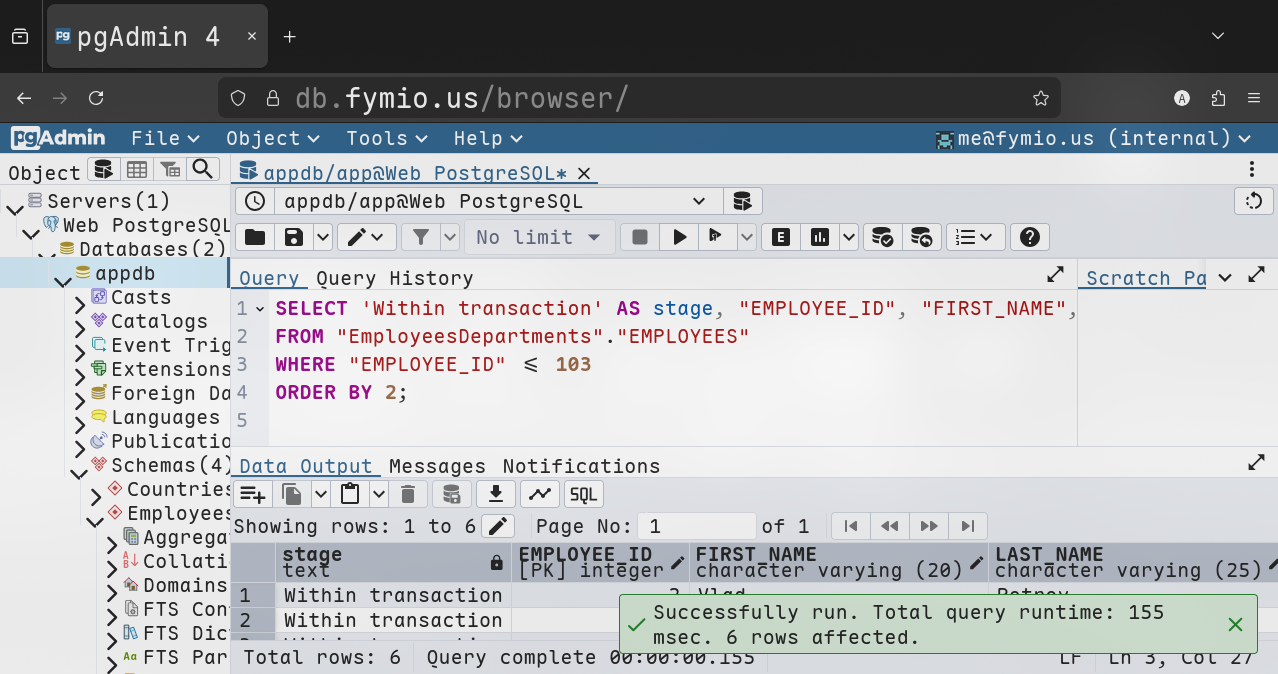The height and width of the screenshot is (674, 1278).
Task: Click the Commit transaction icon
Action: tap(882, 237)
